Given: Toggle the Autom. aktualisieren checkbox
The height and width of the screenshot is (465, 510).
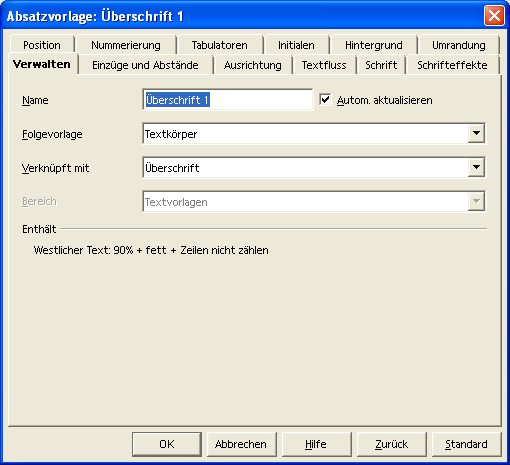Looking at the screenshot, I should coord(325,100).
